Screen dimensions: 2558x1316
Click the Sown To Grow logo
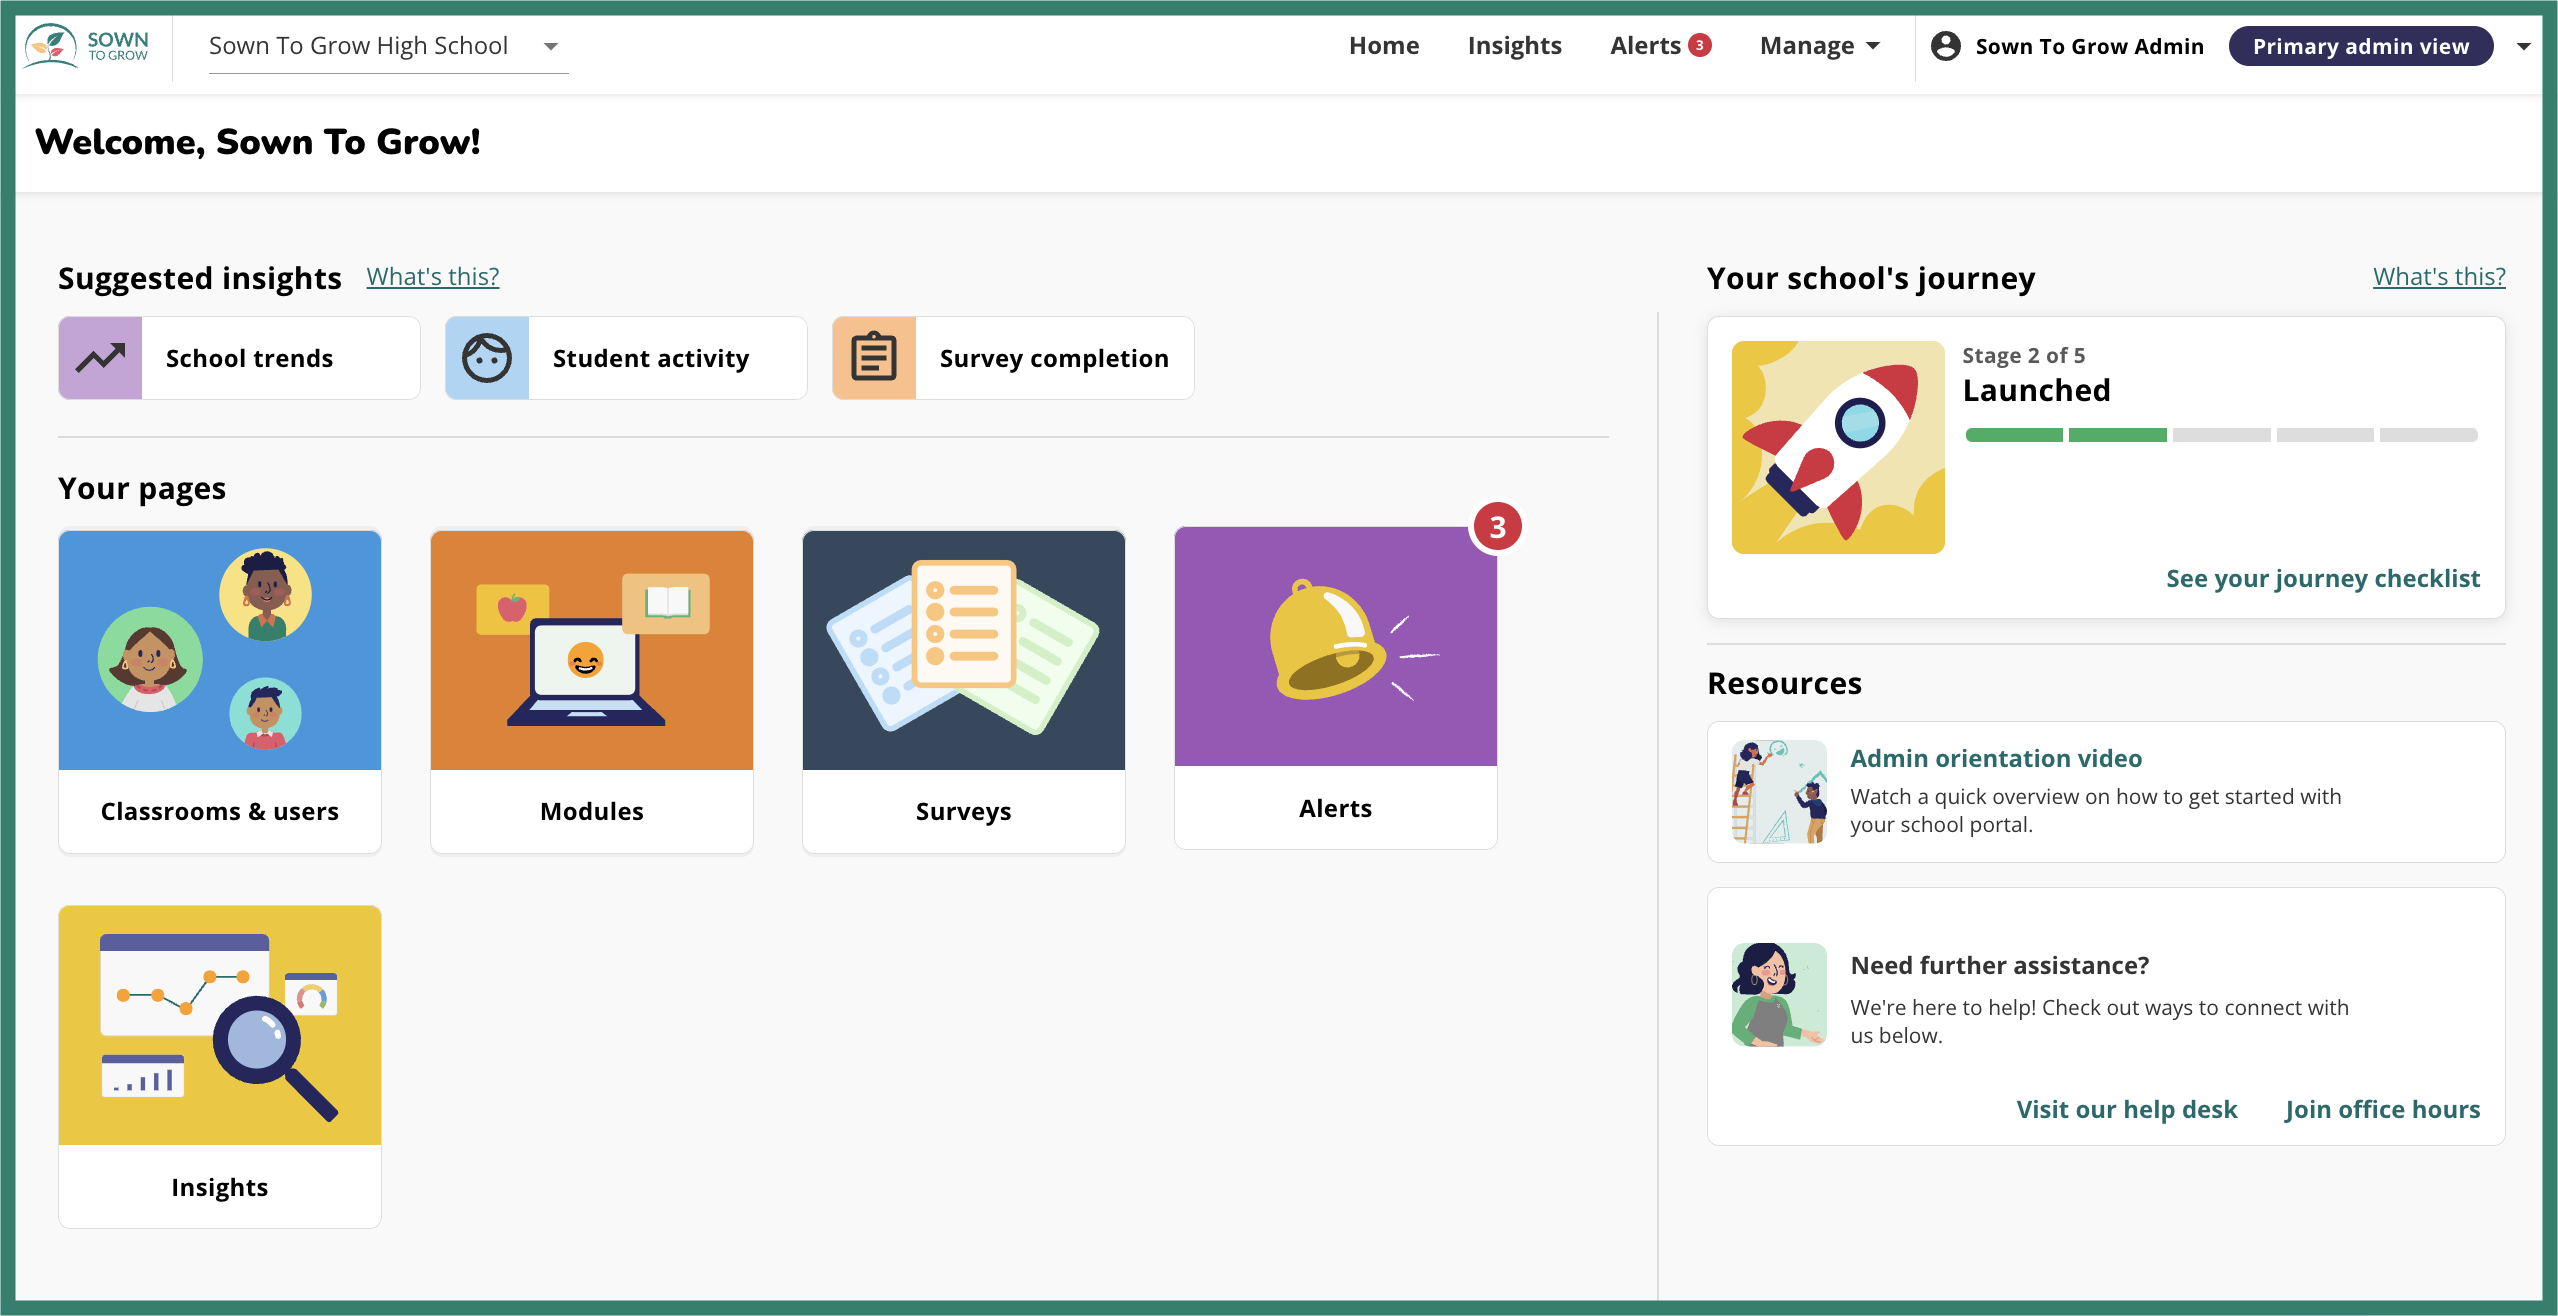(87, 46)
